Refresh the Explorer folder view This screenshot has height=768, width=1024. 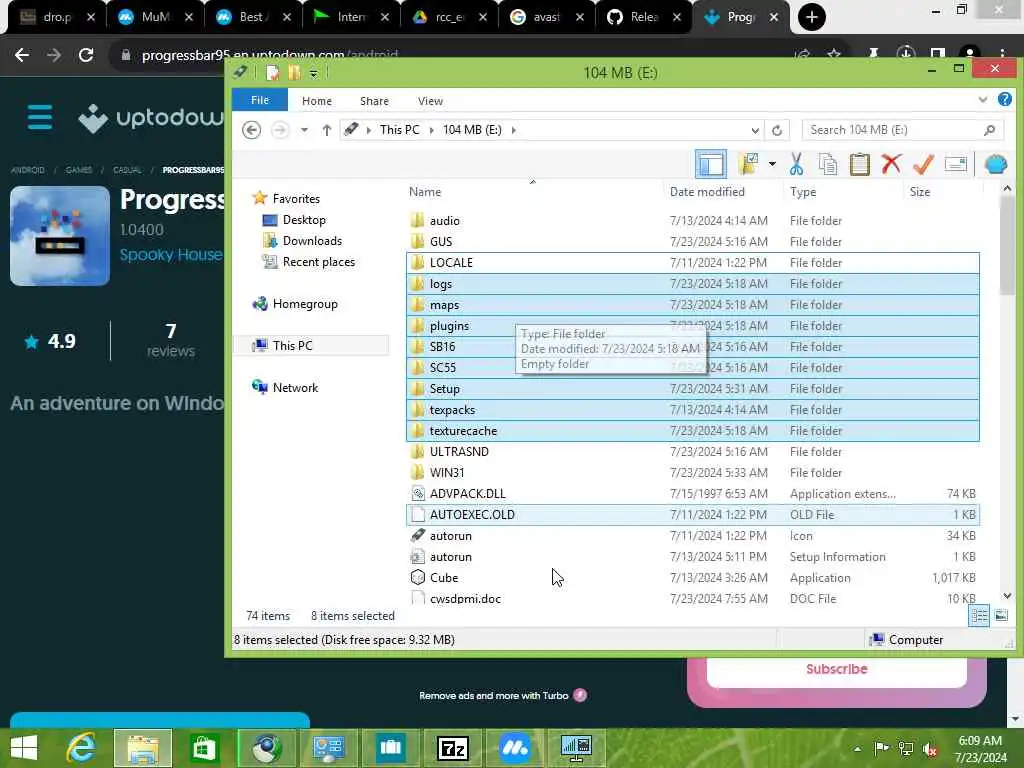pyautogui.click(x=776, y=130)
